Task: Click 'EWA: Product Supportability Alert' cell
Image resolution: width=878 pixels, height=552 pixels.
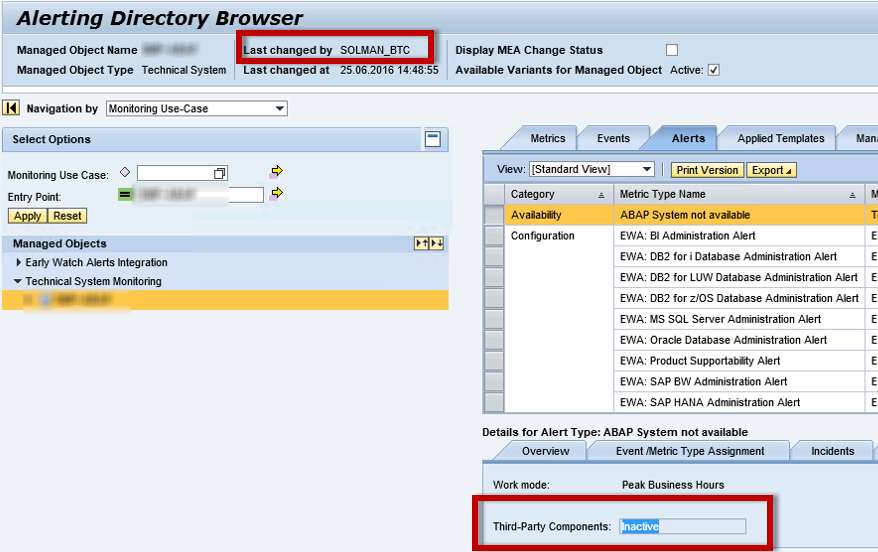Action: coord(739,361)
